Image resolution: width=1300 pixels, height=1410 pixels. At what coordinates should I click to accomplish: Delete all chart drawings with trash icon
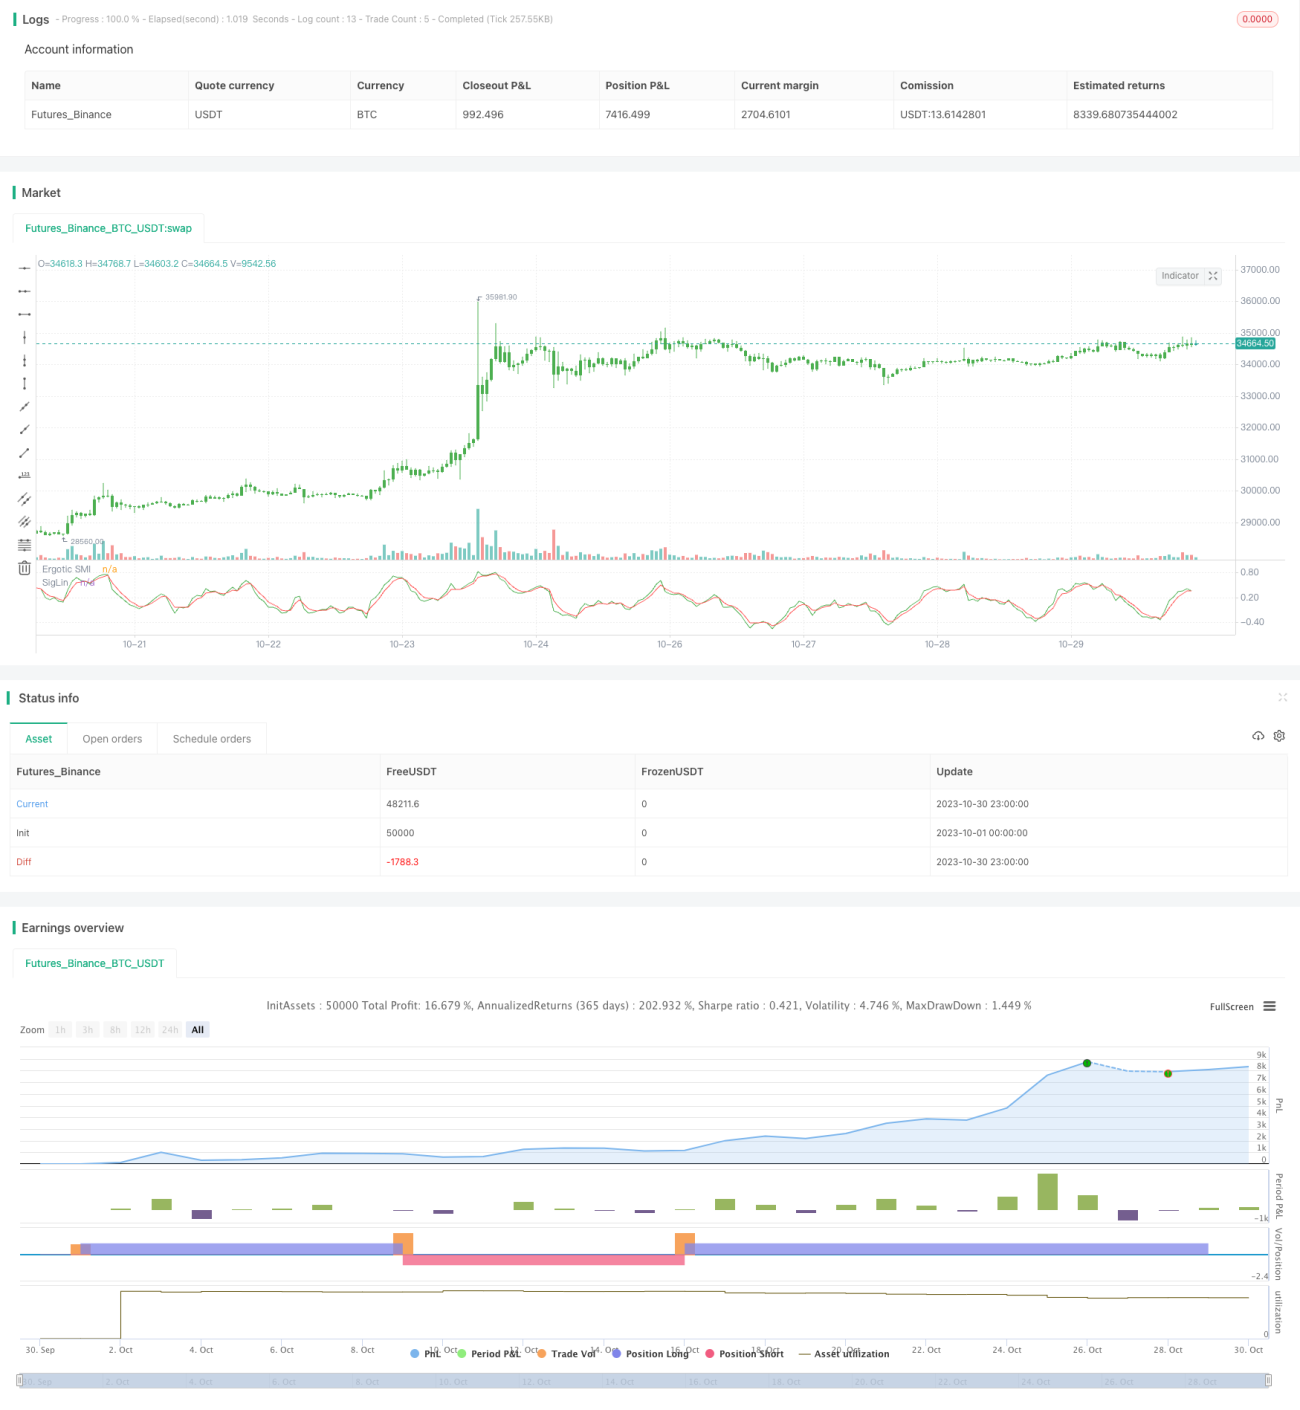[x=24, y=568]
